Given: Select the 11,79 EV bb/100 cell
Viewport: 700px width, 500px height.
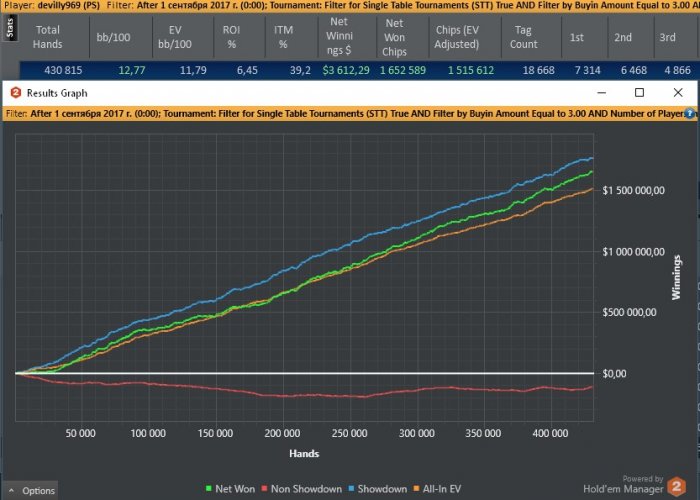Looking at the screenshot, I should [193, 70].
